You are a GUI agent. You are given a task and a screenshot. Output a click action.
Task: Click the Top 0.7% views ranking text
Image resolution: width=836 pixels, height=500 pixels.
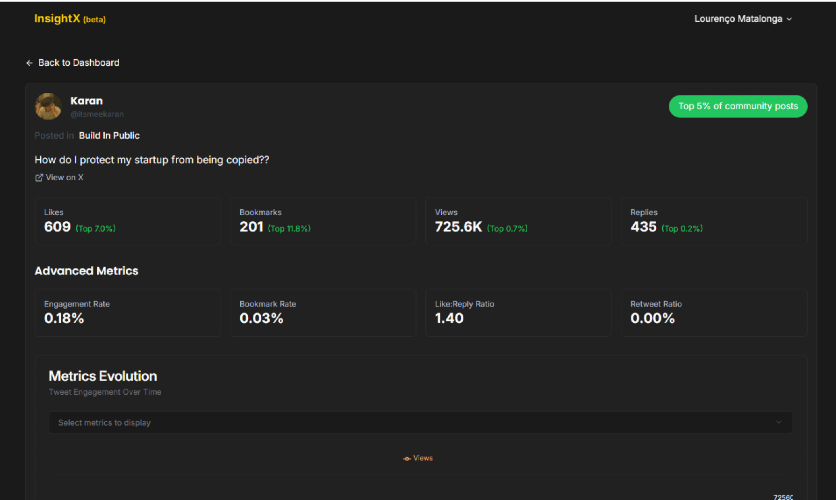pyautogui.click(x=507, y=228)
